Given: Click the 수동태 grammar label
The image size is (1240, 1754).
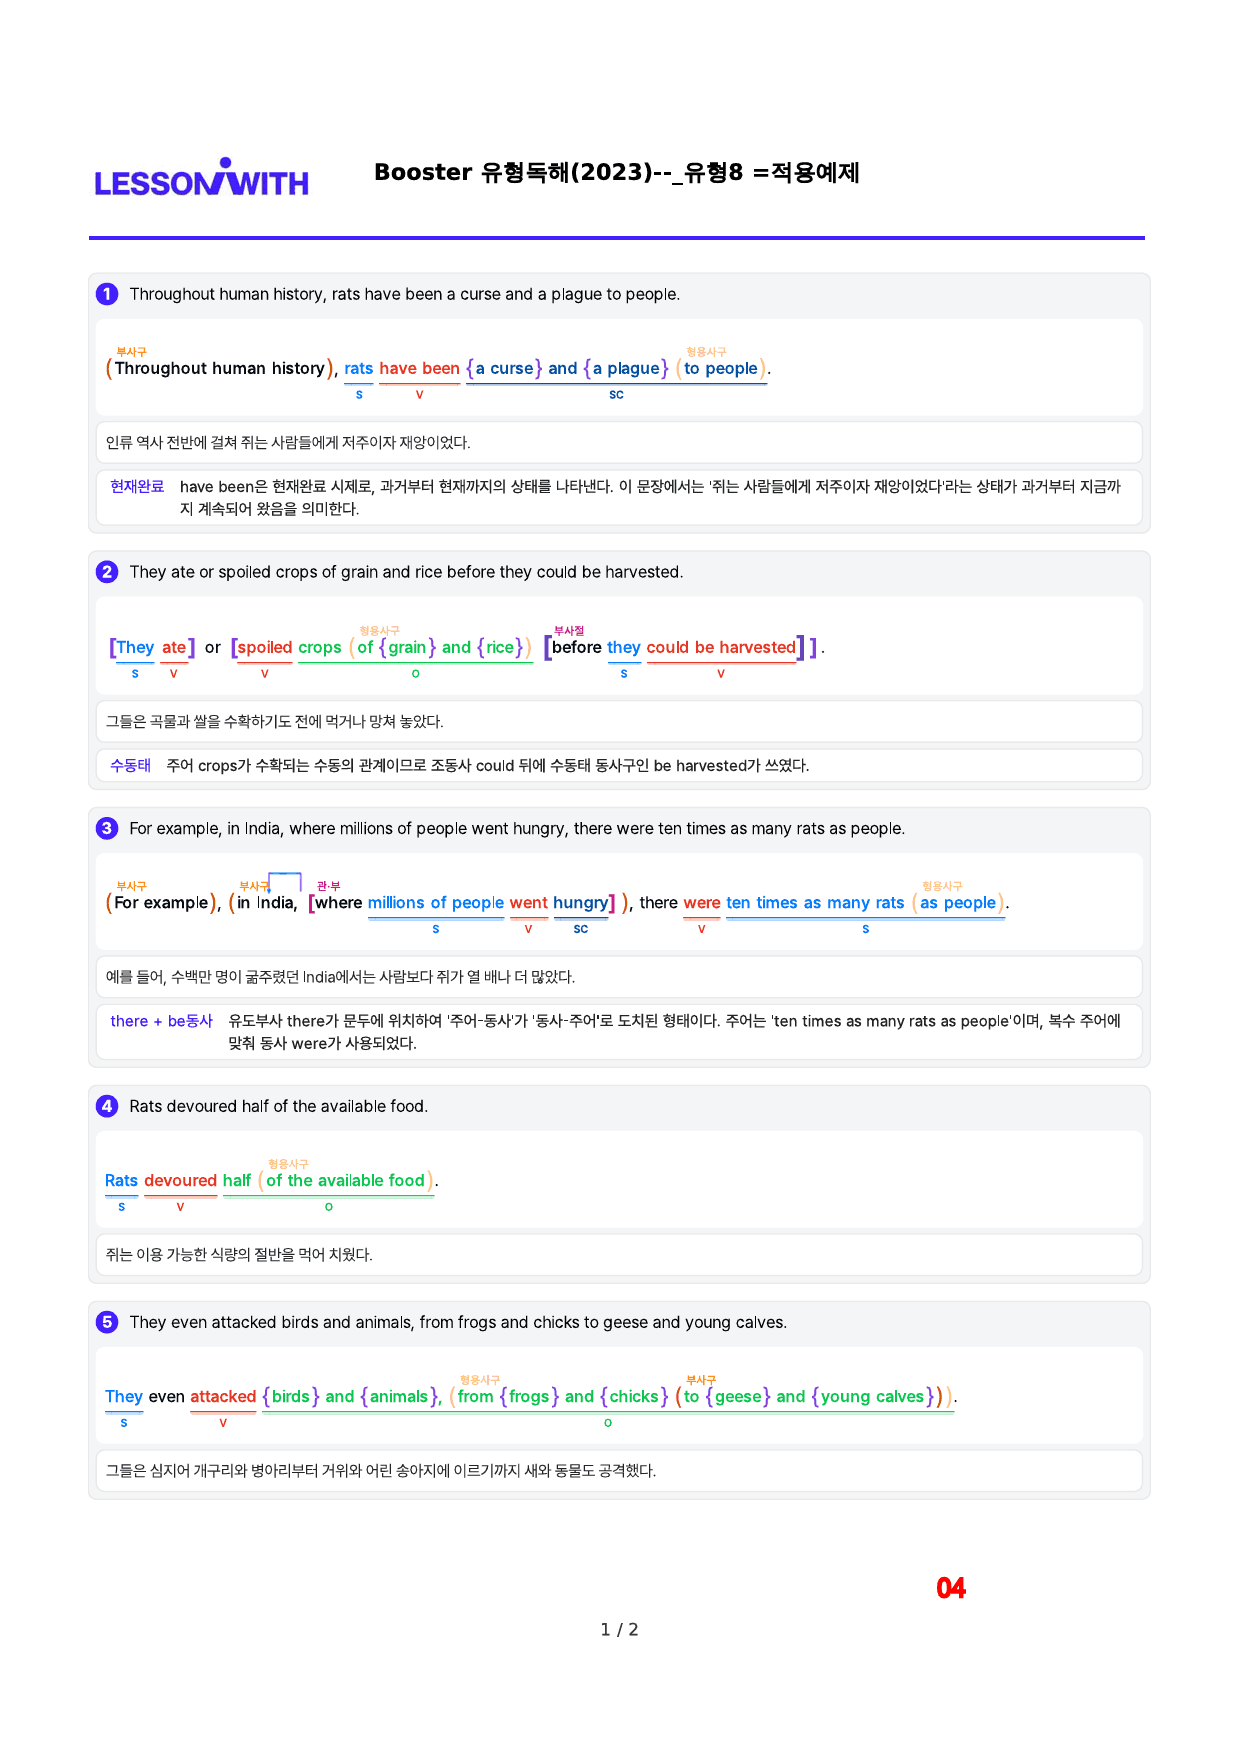Looking at the screenshot, I should [130, 765].
